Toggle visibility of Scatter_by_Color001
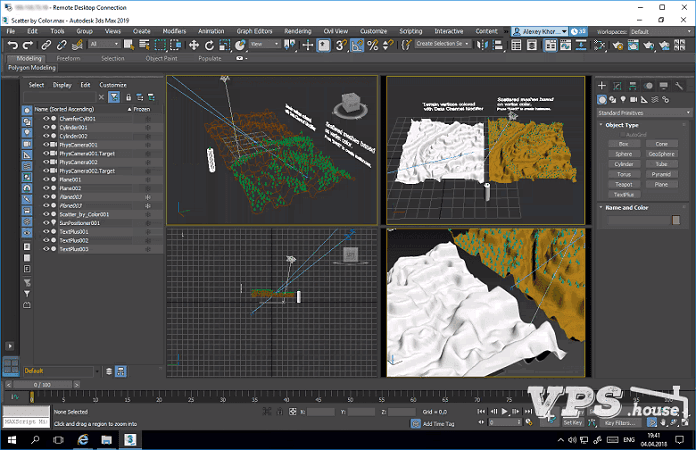The width and height of the screenshot is (696, 450). [45, 214]
